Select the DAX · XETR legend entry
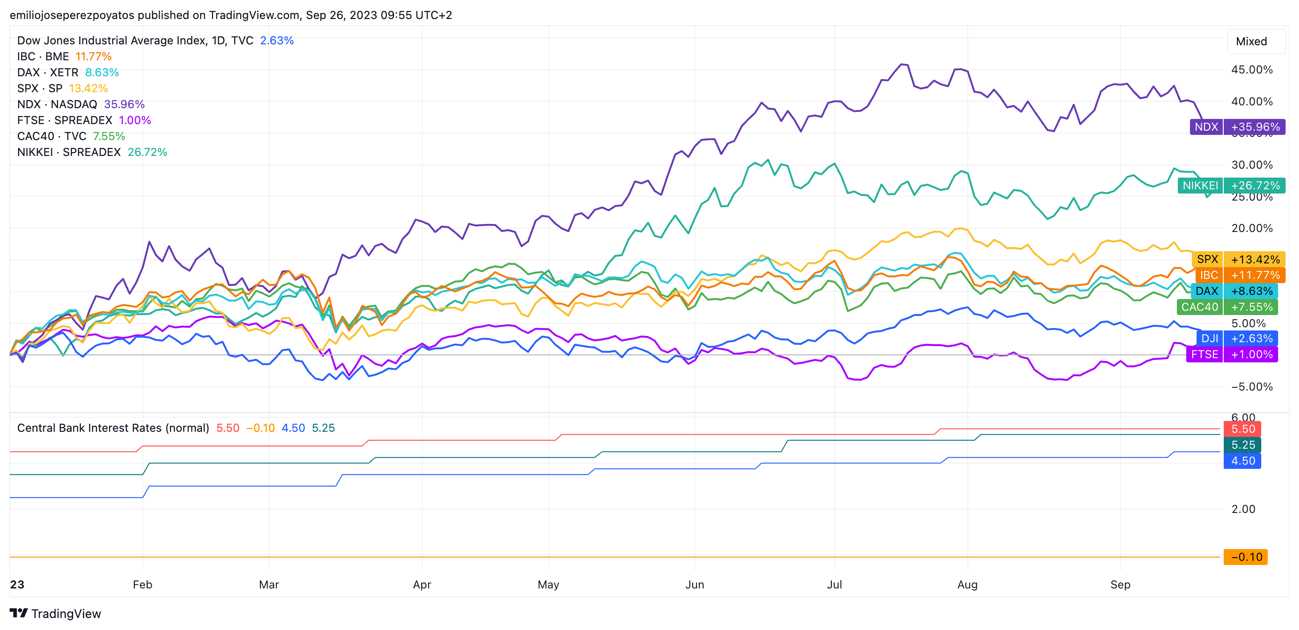The image size is (1299, 630). [x=48, y=73]
